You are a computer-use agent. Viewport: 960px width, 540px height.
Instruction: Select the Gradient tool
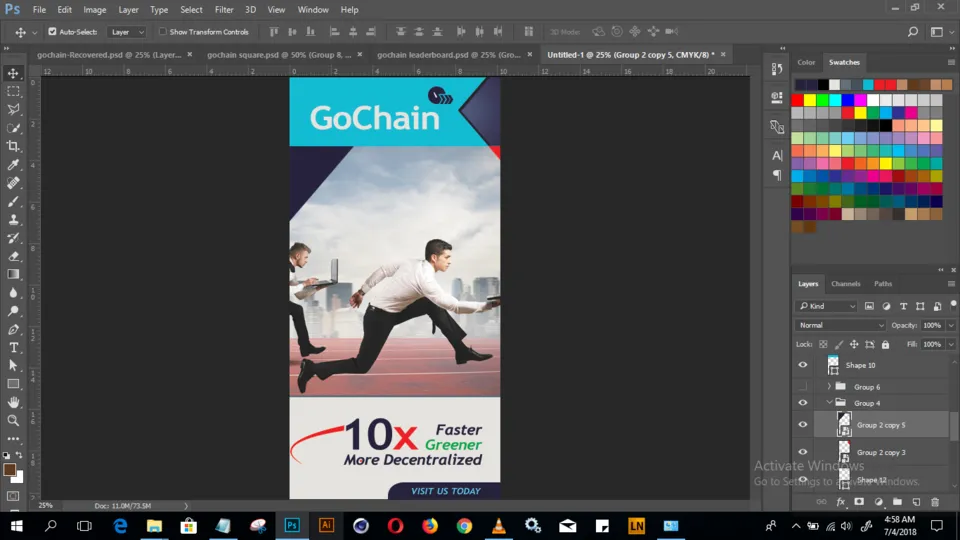(13, 274)
